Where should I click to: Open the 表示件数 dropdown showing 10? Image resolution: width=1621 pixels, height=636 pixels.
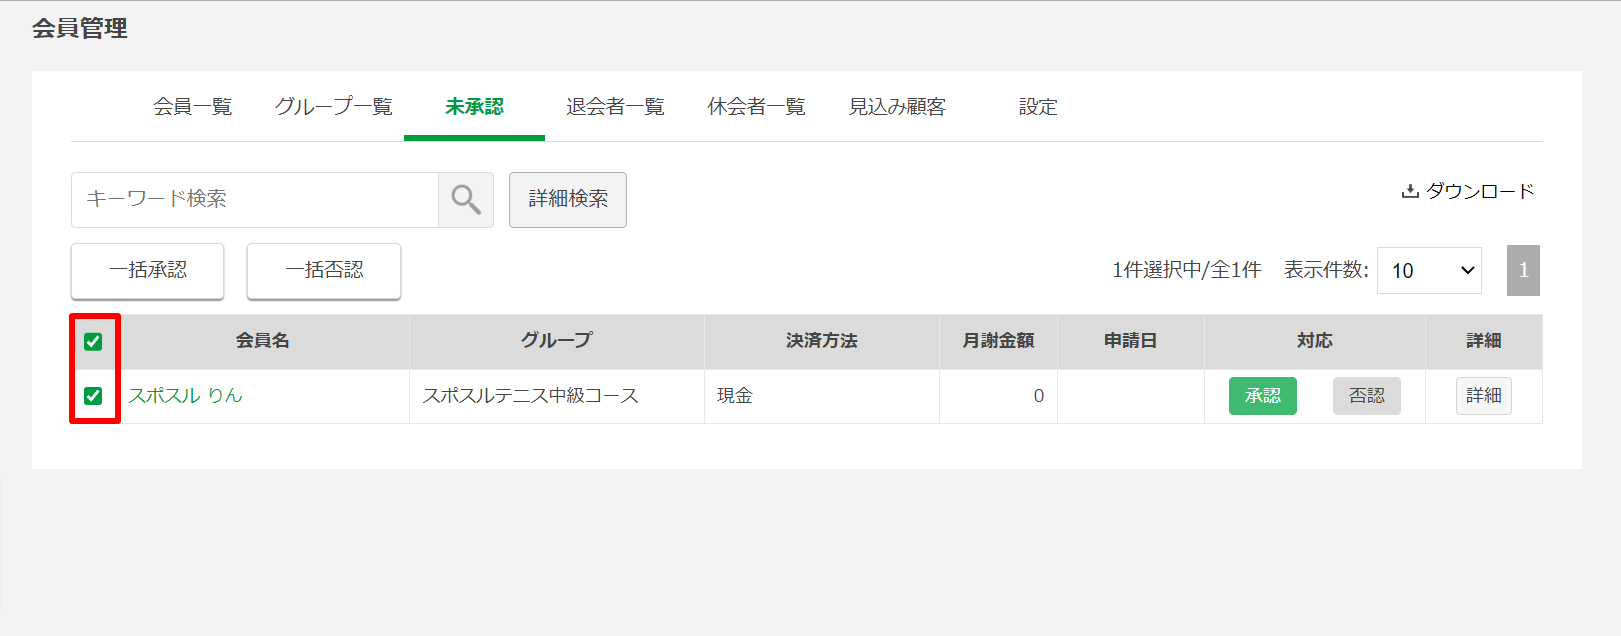(1429, 271)
